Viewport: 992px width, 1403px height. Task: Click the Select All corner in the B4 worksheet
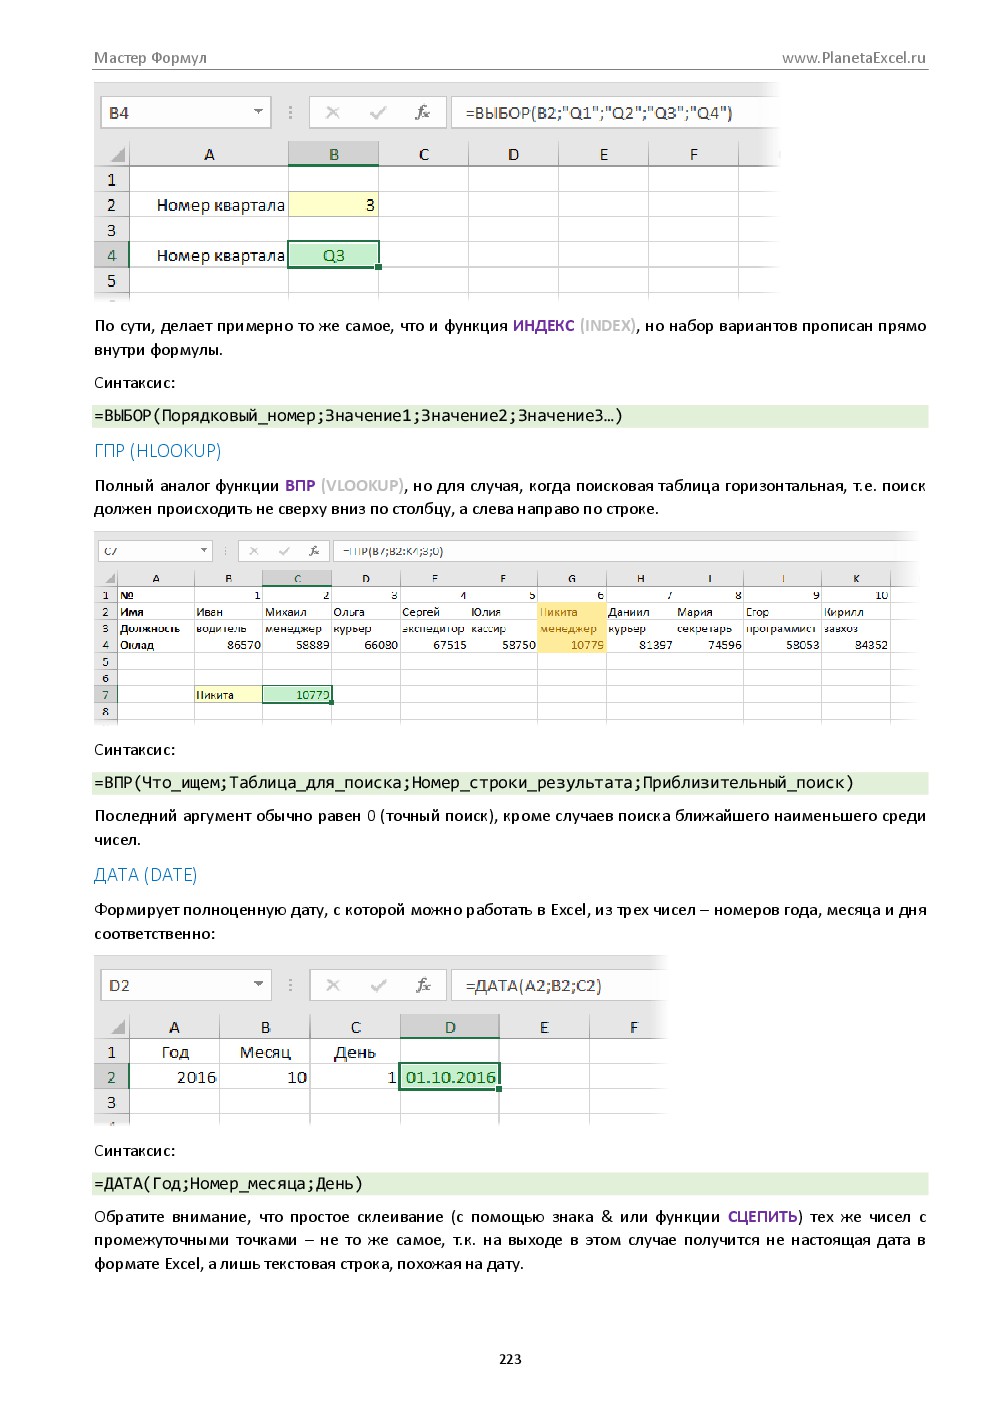[x=116, y=154]
